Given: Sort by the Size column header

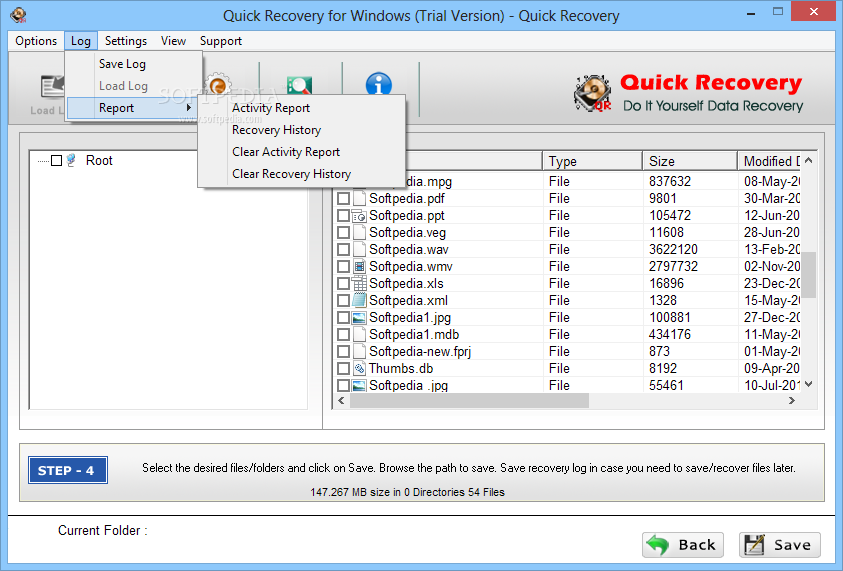Looking at the screenshot, I should 690,161.
